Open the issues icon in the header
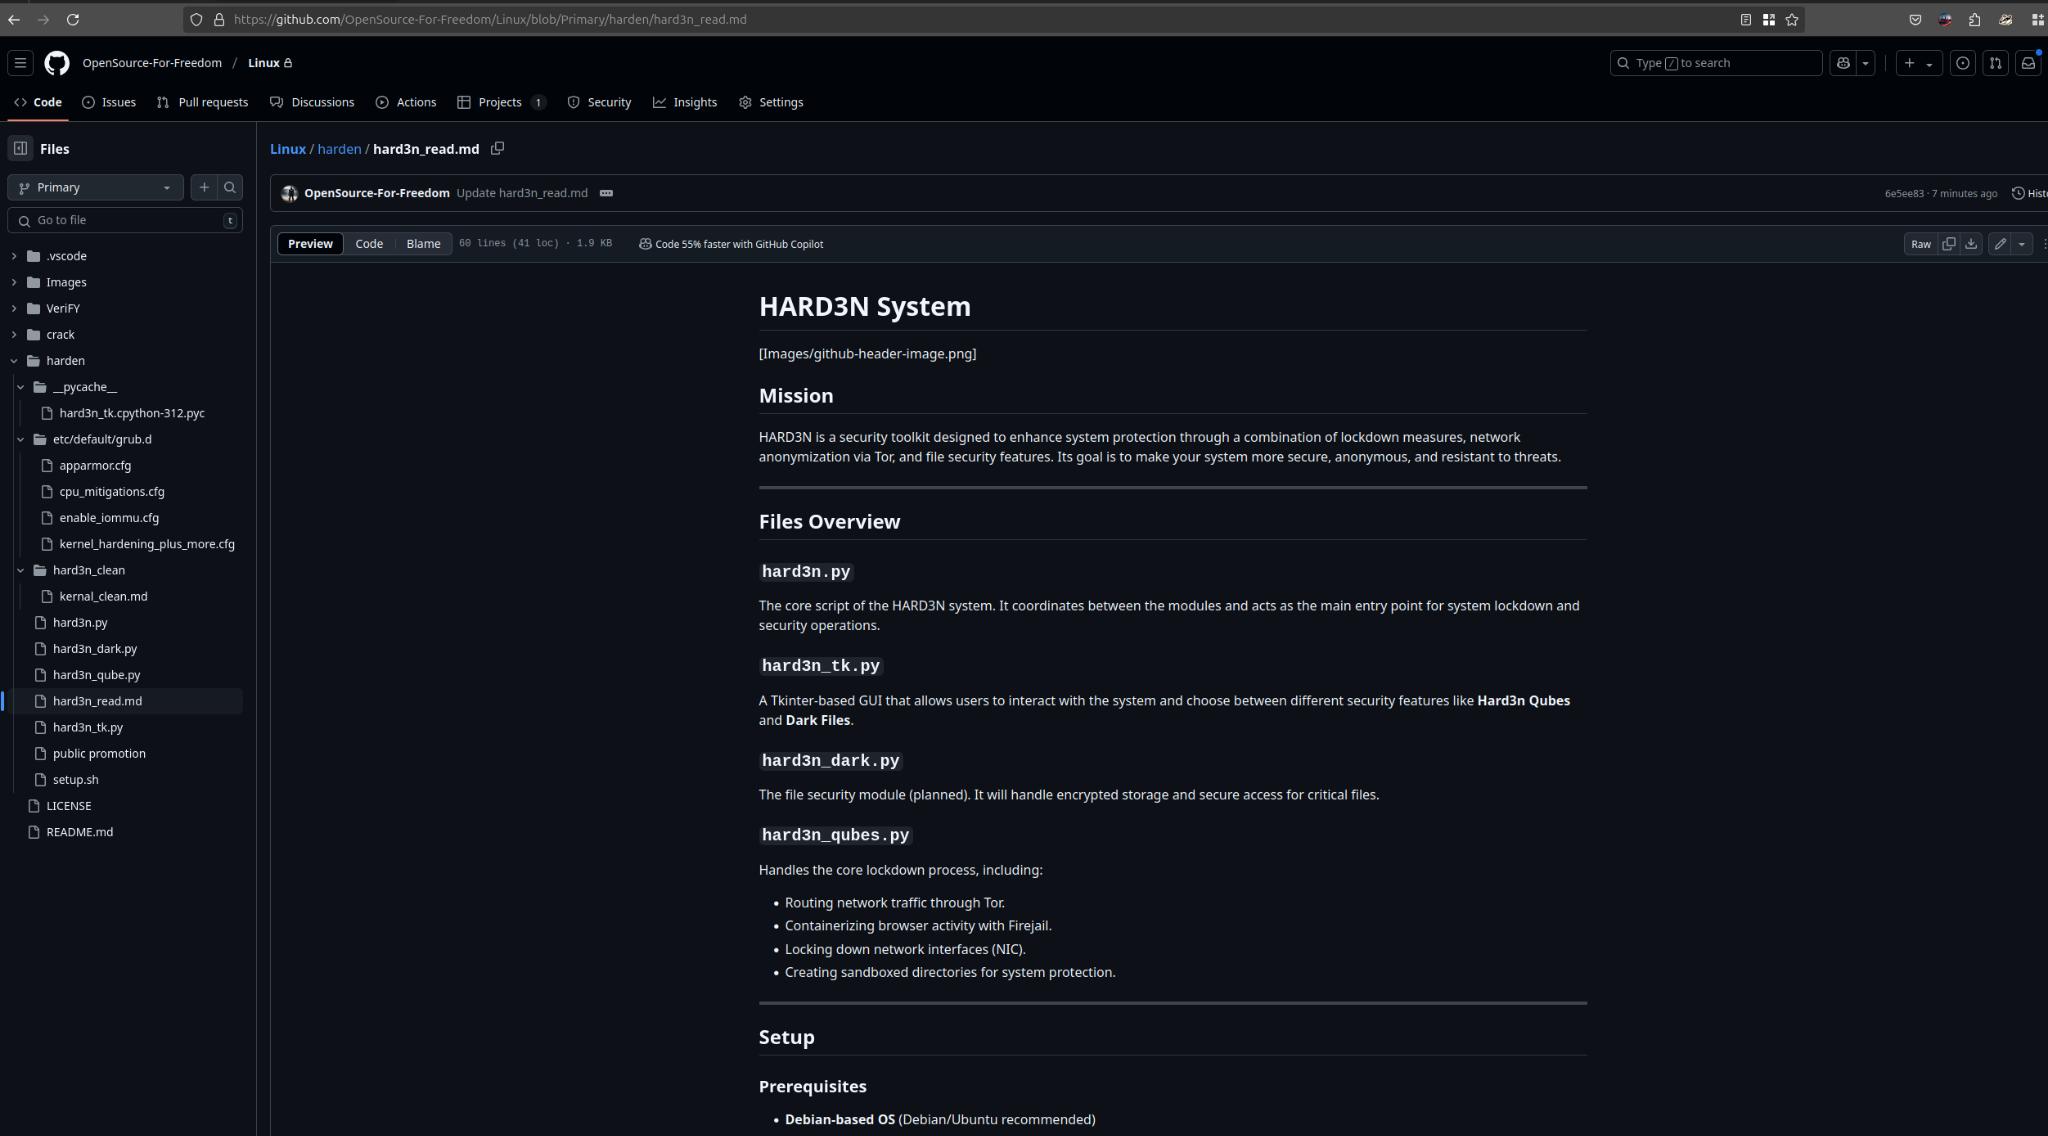 point(1962,62)
